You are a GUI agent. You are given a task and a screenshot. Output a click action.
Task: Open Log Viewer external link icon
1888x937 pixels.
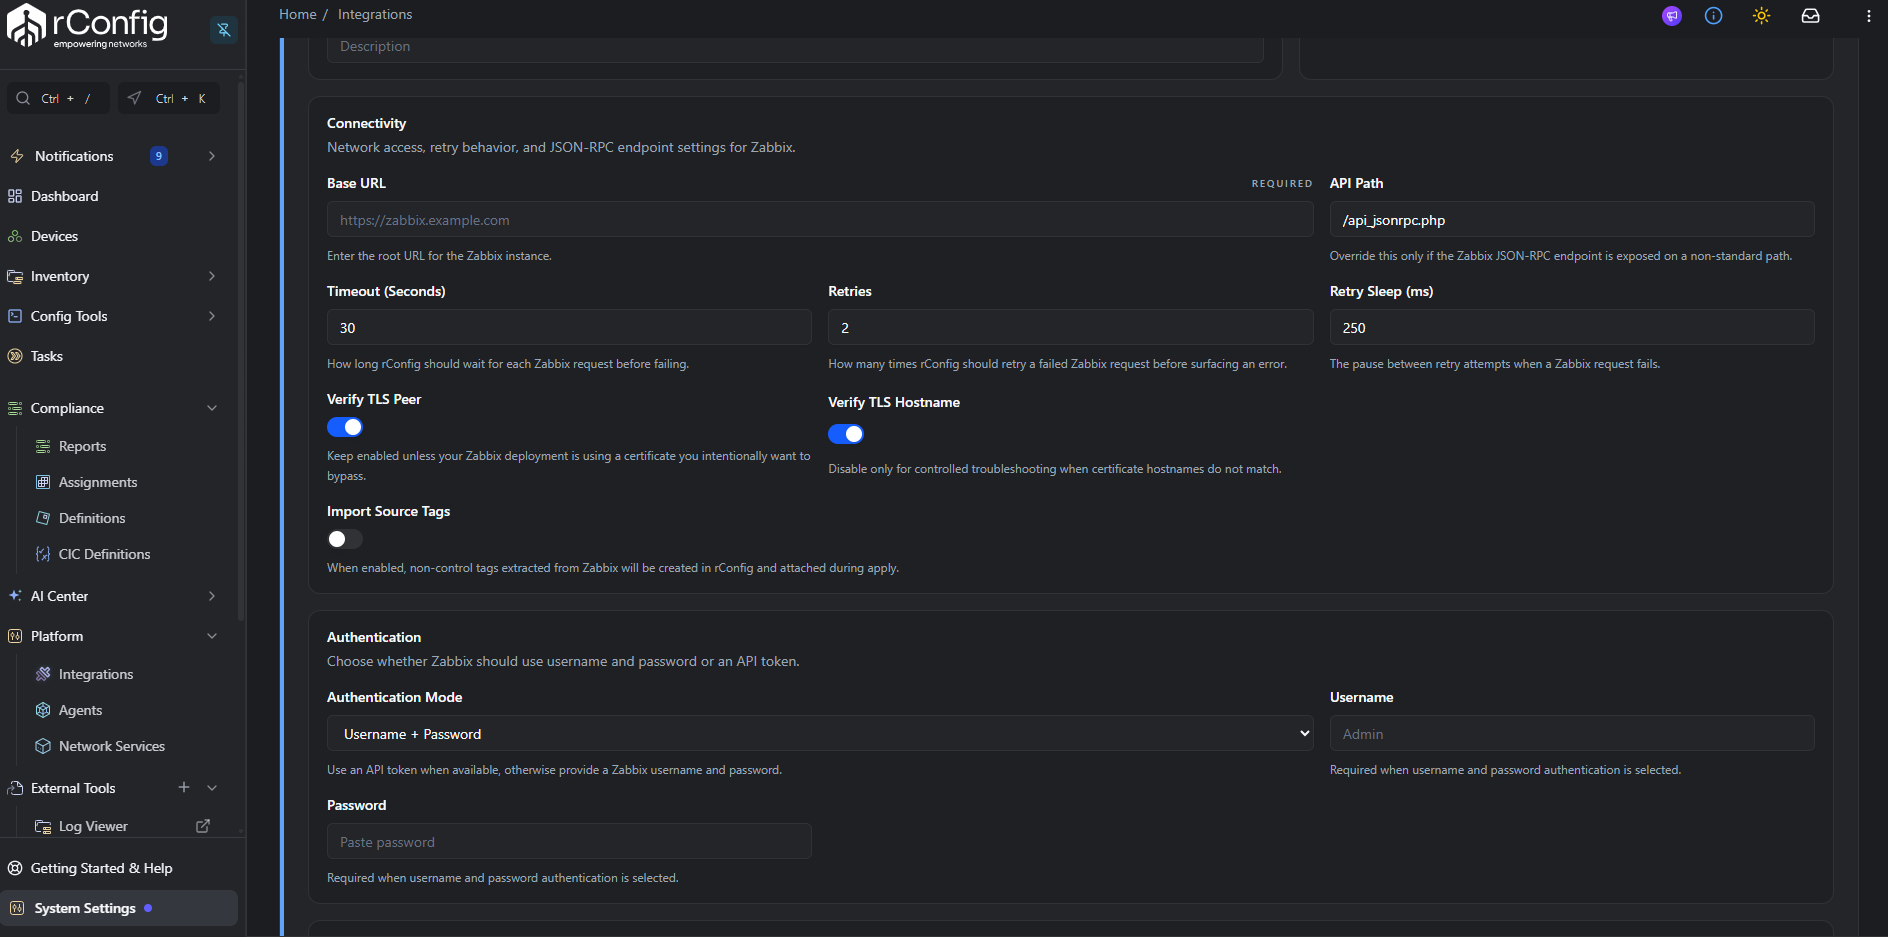point(203,826)
